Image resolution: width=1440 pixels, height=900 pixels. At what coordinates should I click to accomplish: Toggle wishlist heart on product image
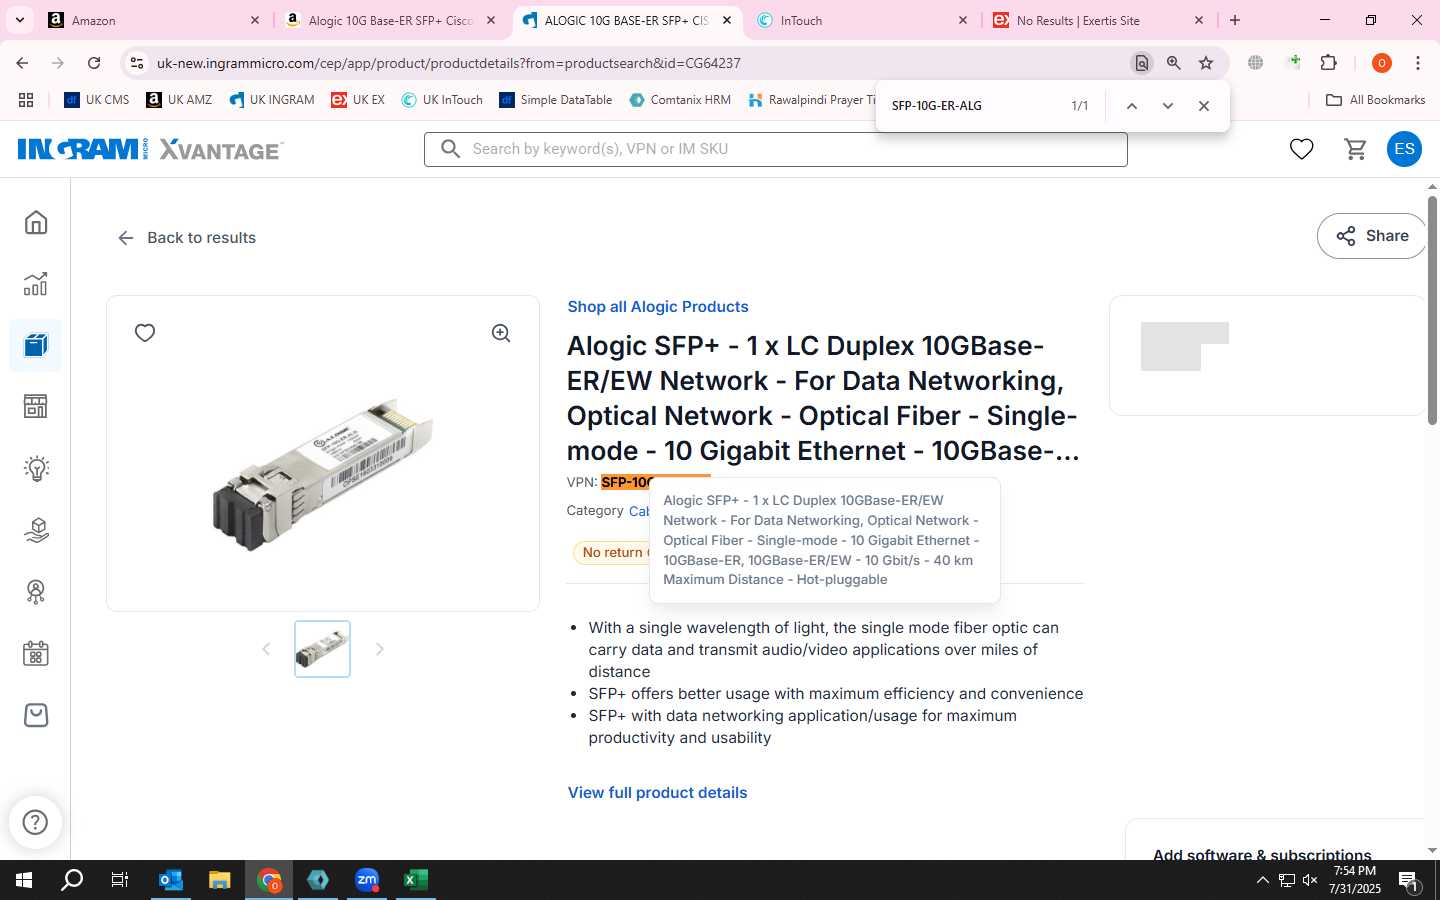pos(145,333)
